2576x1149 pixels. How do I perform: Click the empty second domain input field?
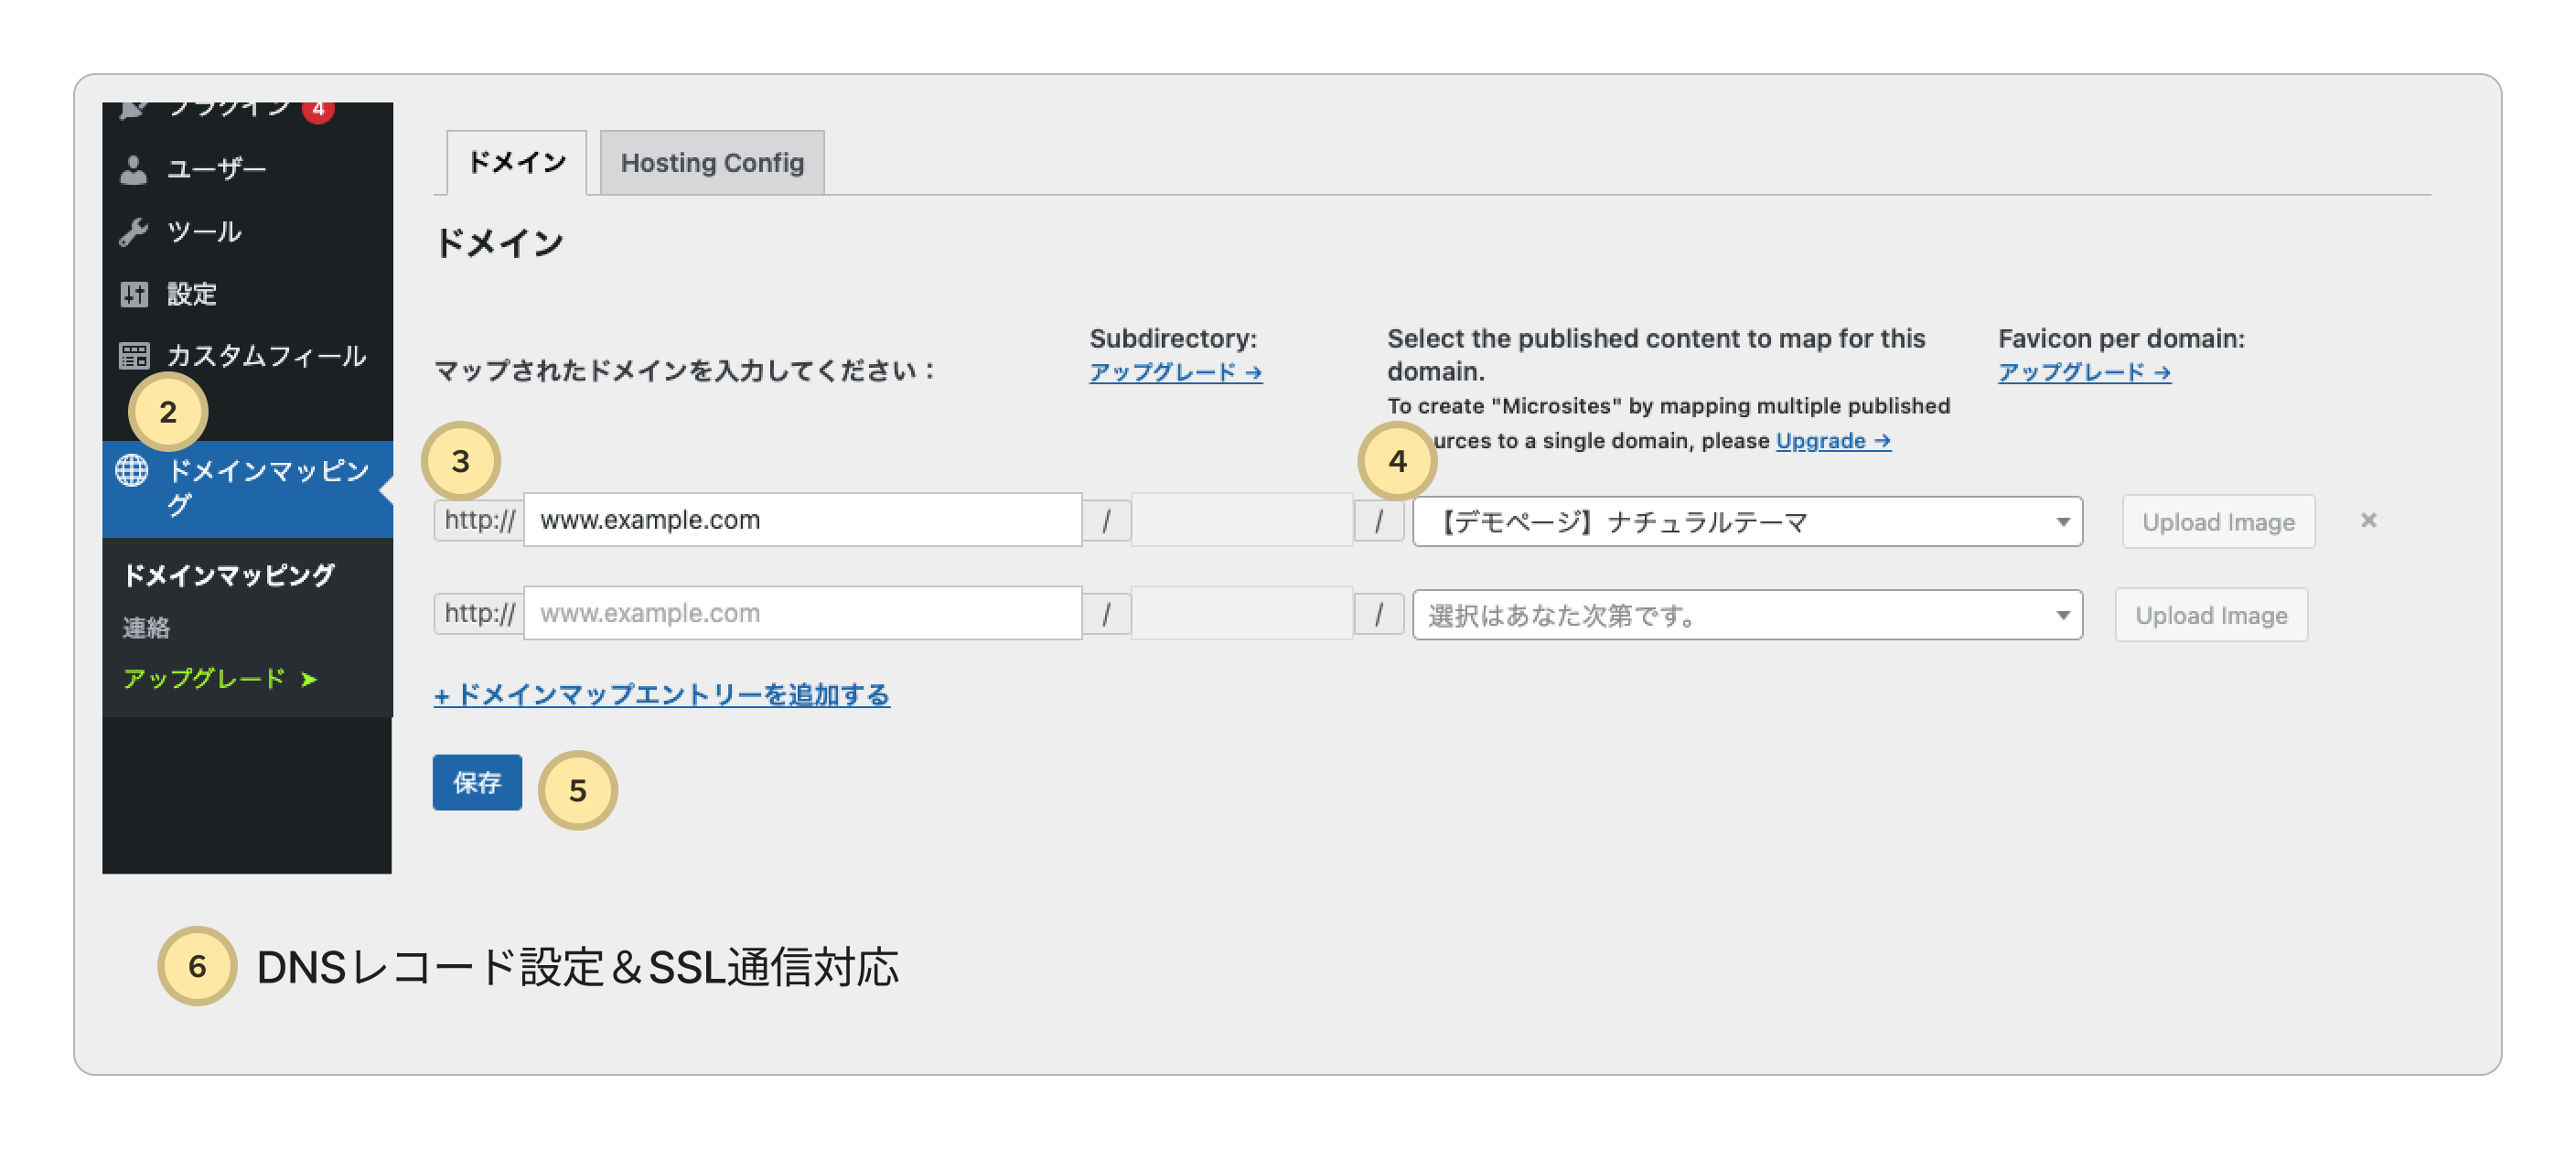click(802, 613)
